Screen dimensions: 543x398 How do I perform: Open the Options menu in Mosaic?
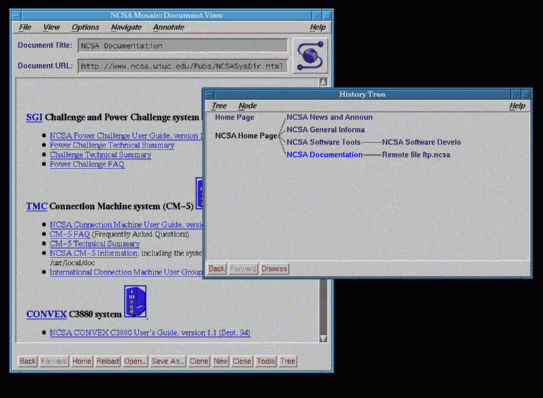point(85,27)
